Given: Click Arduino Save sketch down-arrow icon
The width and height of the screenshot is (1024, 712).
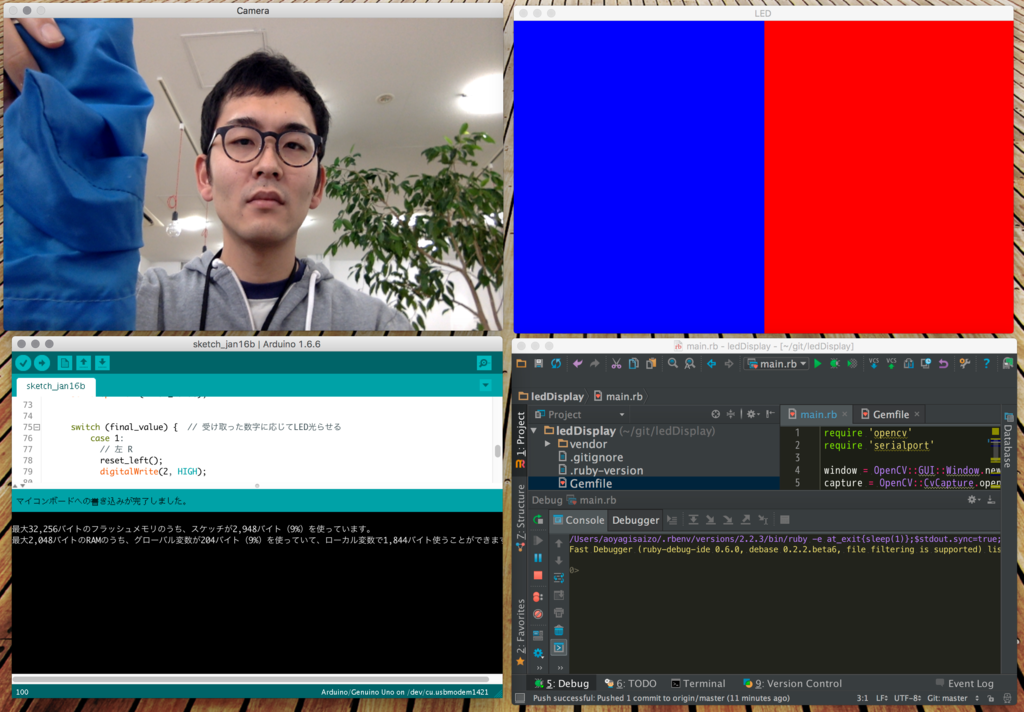Looking at the screenshot, I should (103, 363).
